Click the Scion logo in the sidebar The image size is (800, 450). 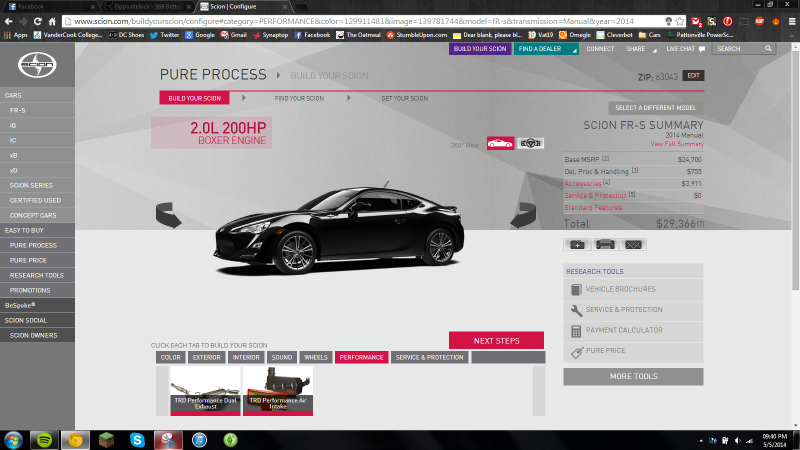(x=37, y=65)
